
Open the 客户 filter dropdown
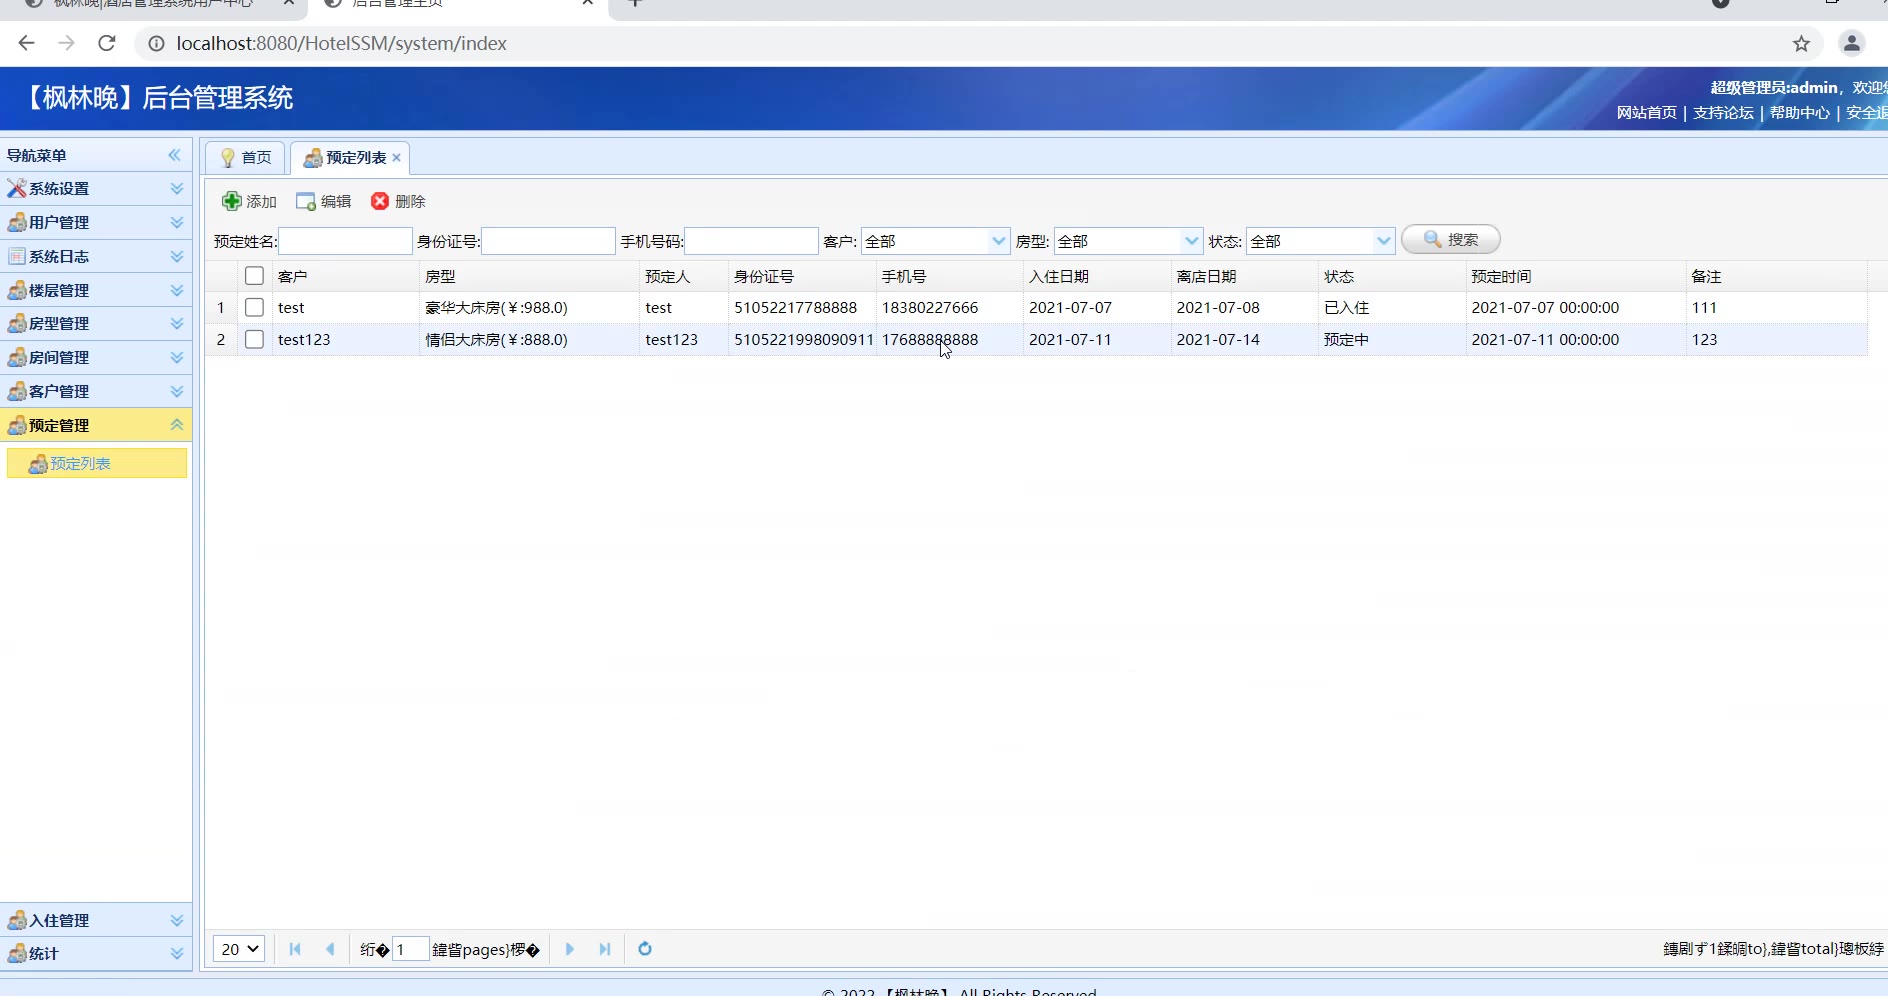pyautogui.click(x=998, y=241)
